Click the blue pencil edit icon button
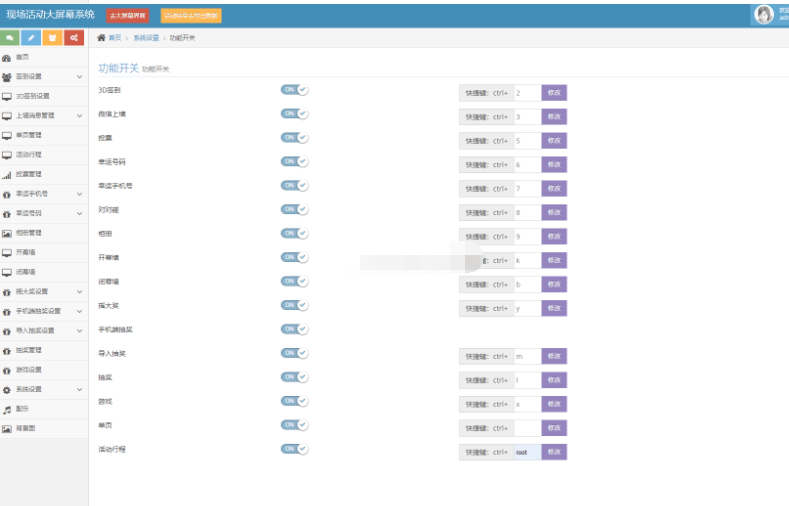Image resolution: width=789 pixels, height=506 pixels. (31, 38)
